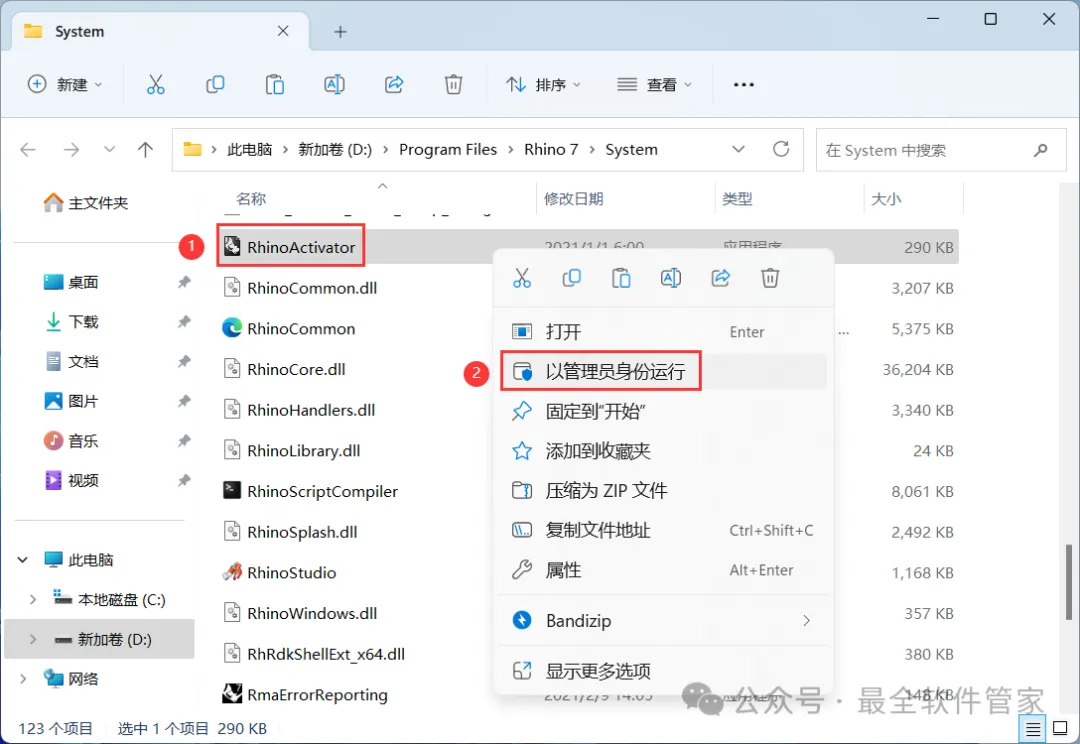Click the Copy icon in the top toolbar
Screen dimensions: 1080x744
(215, 85)
